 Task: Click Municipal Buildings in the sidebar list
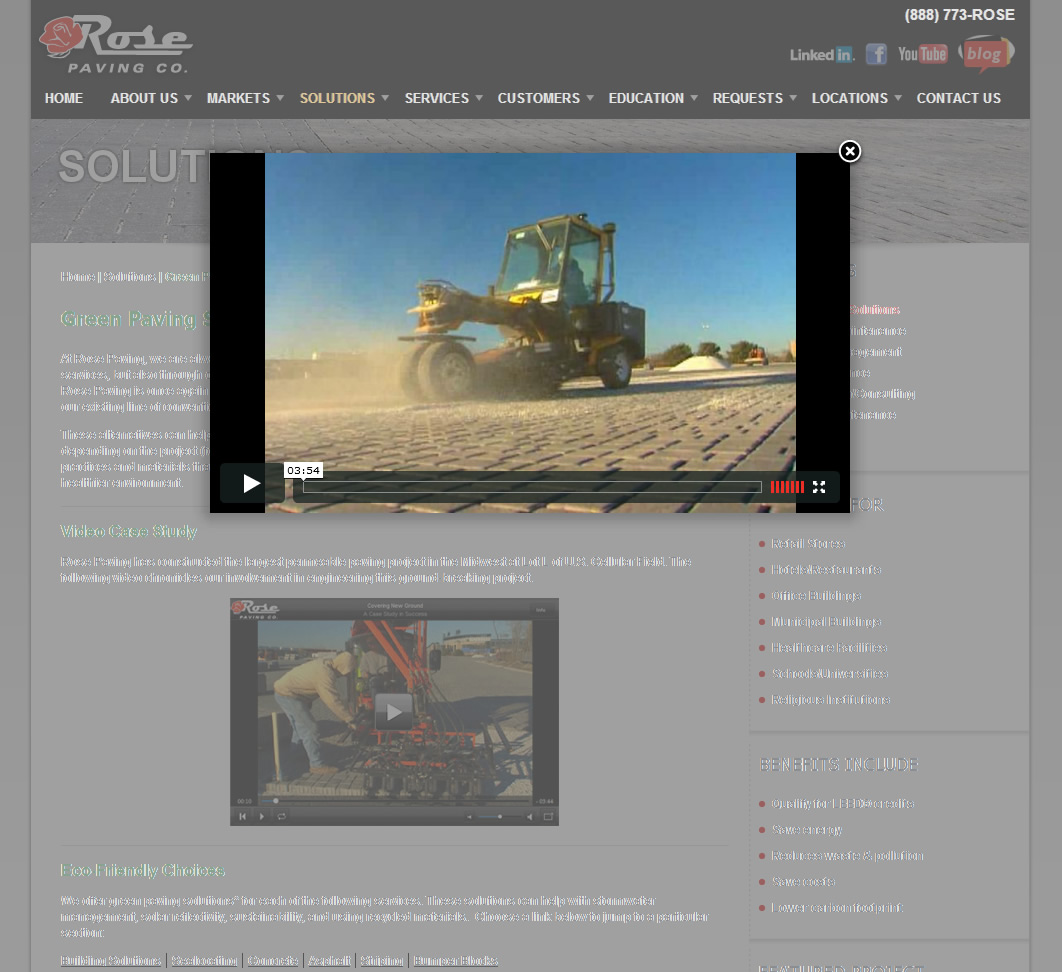(826, 621)
